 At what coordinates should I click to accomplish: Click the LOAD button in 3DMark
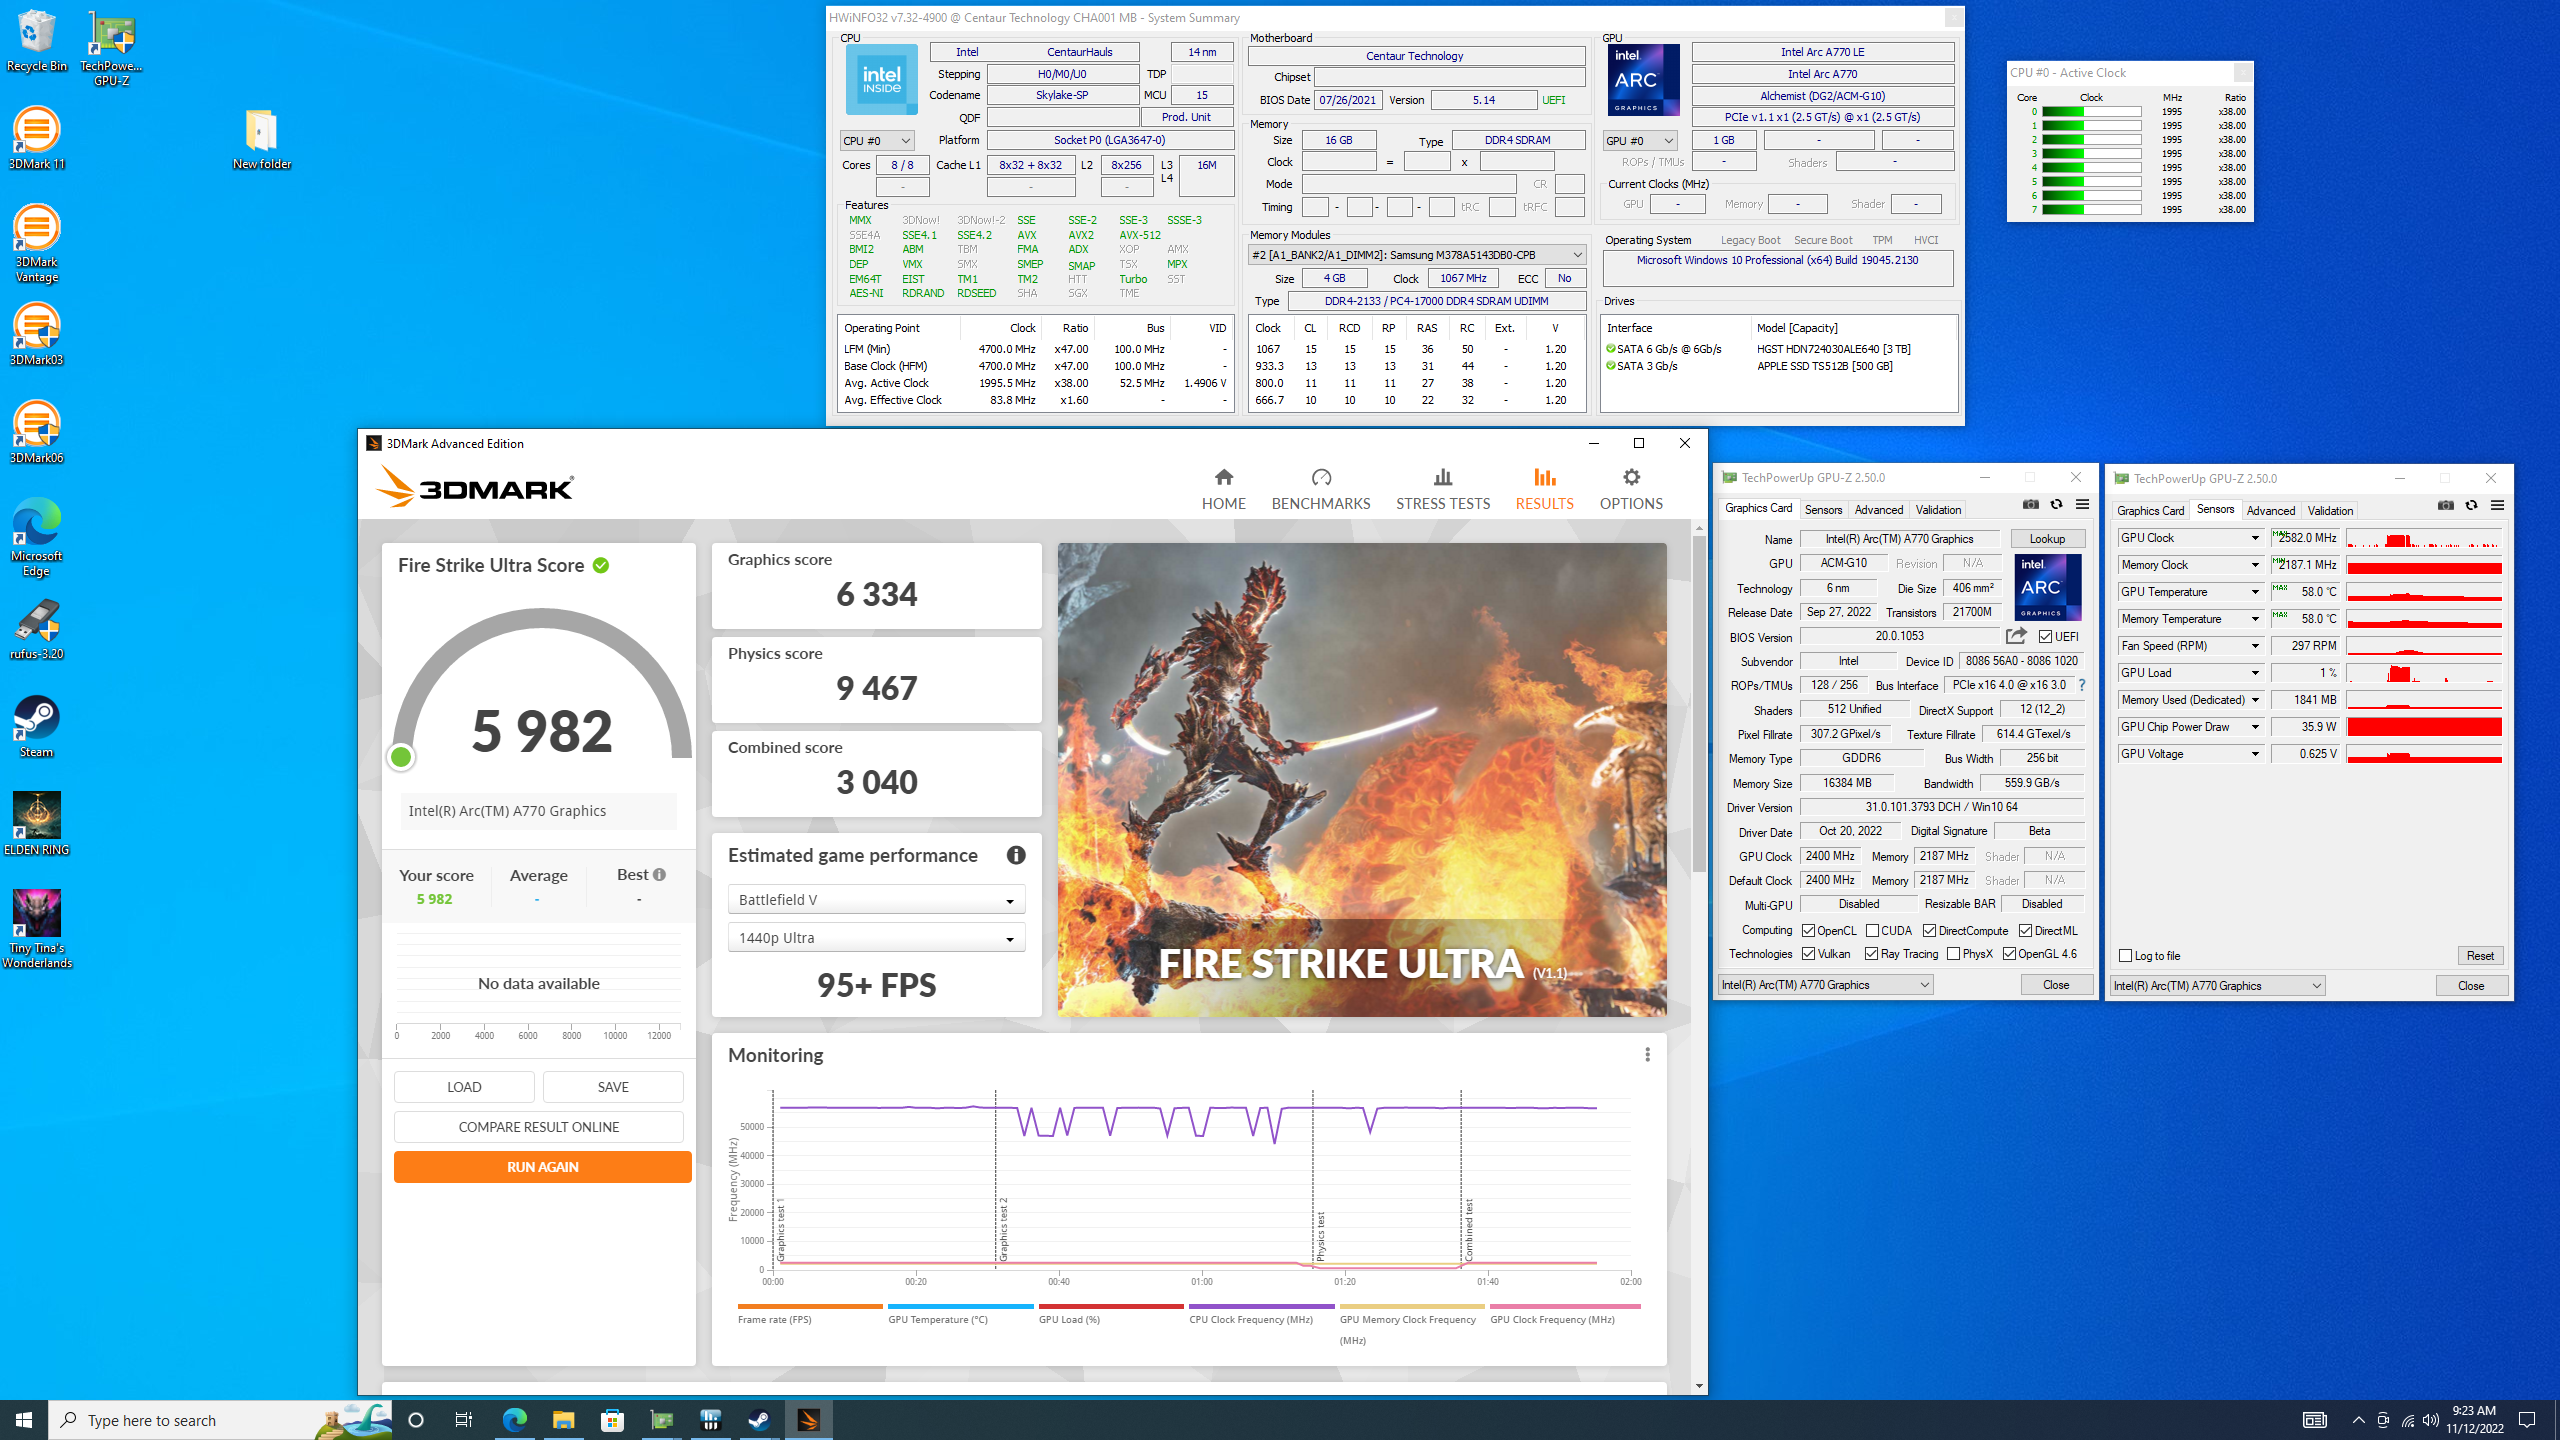click(464, 1087)
